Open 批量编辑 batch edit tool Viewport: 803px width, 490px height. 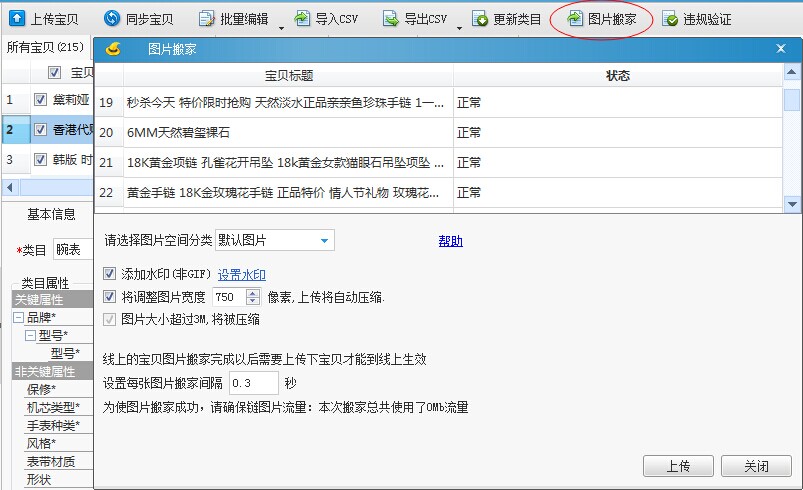206,18
